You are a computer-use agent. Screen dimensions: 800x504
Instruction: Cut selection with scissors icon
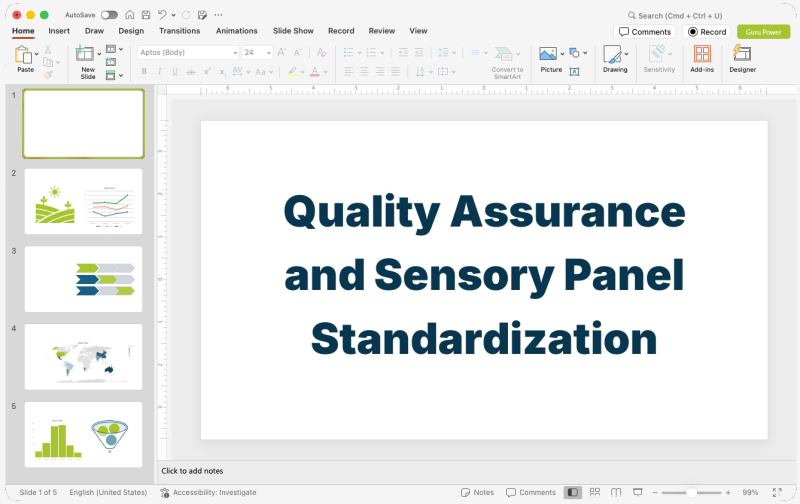47,49
